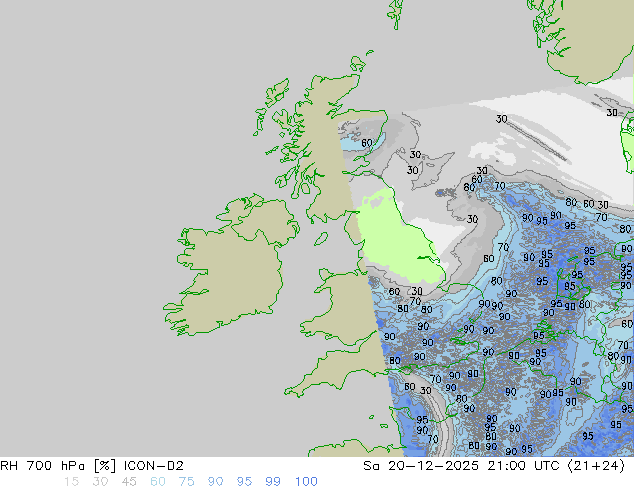This screenshot has height=490, width=634.
Task: Select the legend value 15
Action: tap(71, 482)
